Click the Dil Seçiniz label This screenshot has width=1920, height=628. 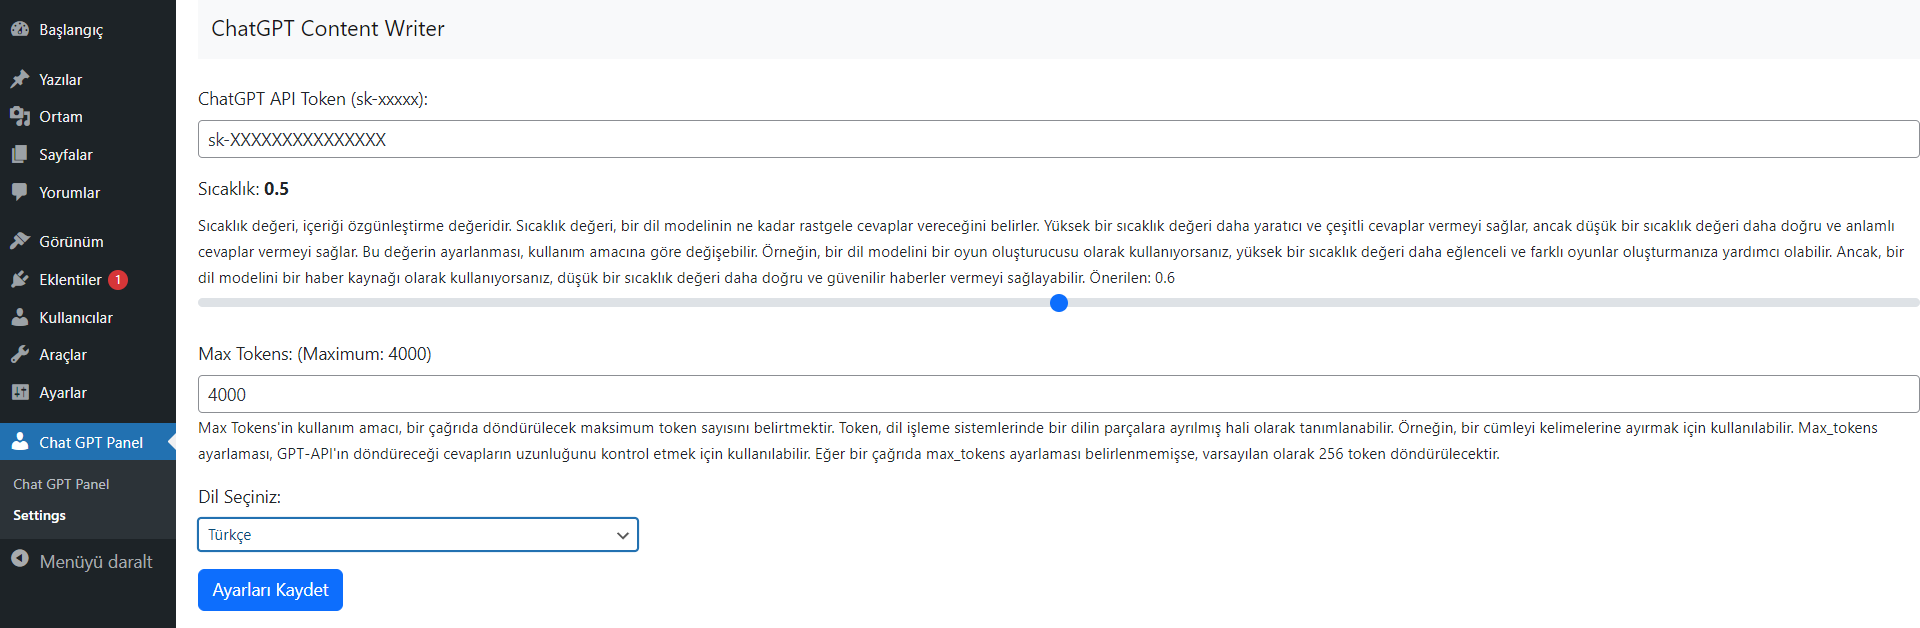(239, 497)
